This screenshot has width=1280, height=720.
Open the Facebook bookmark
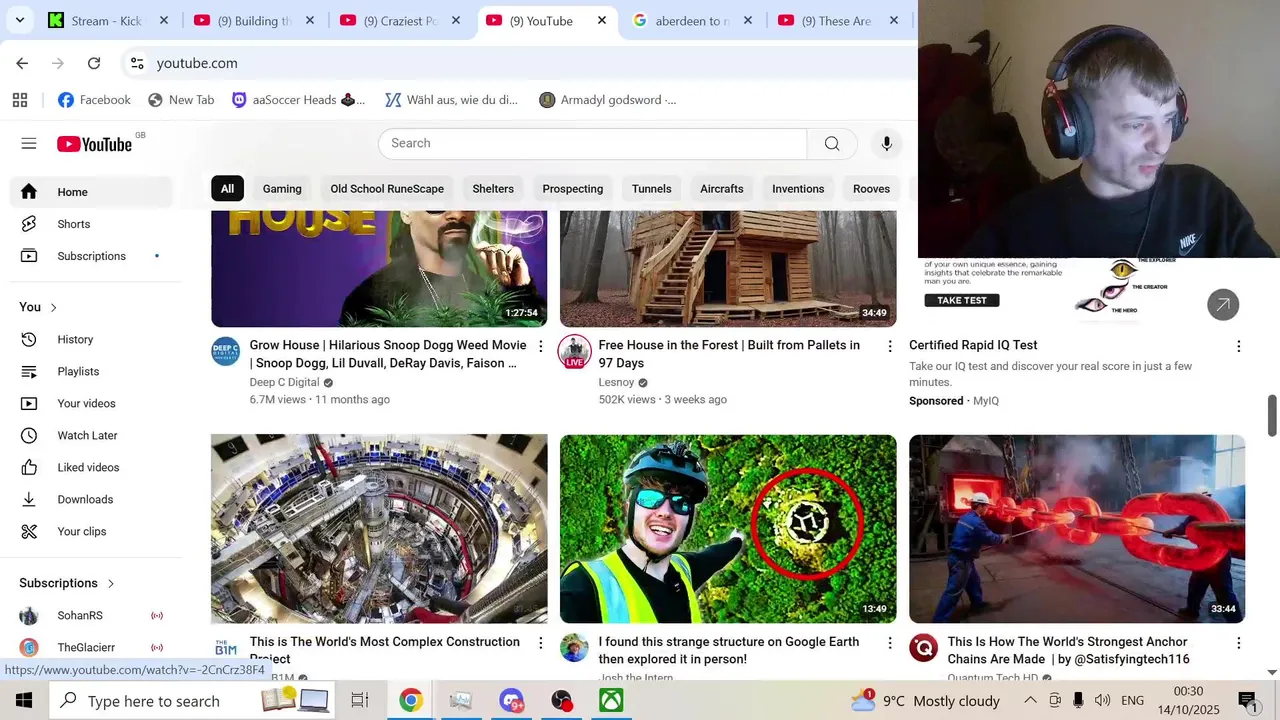point(94,100)
